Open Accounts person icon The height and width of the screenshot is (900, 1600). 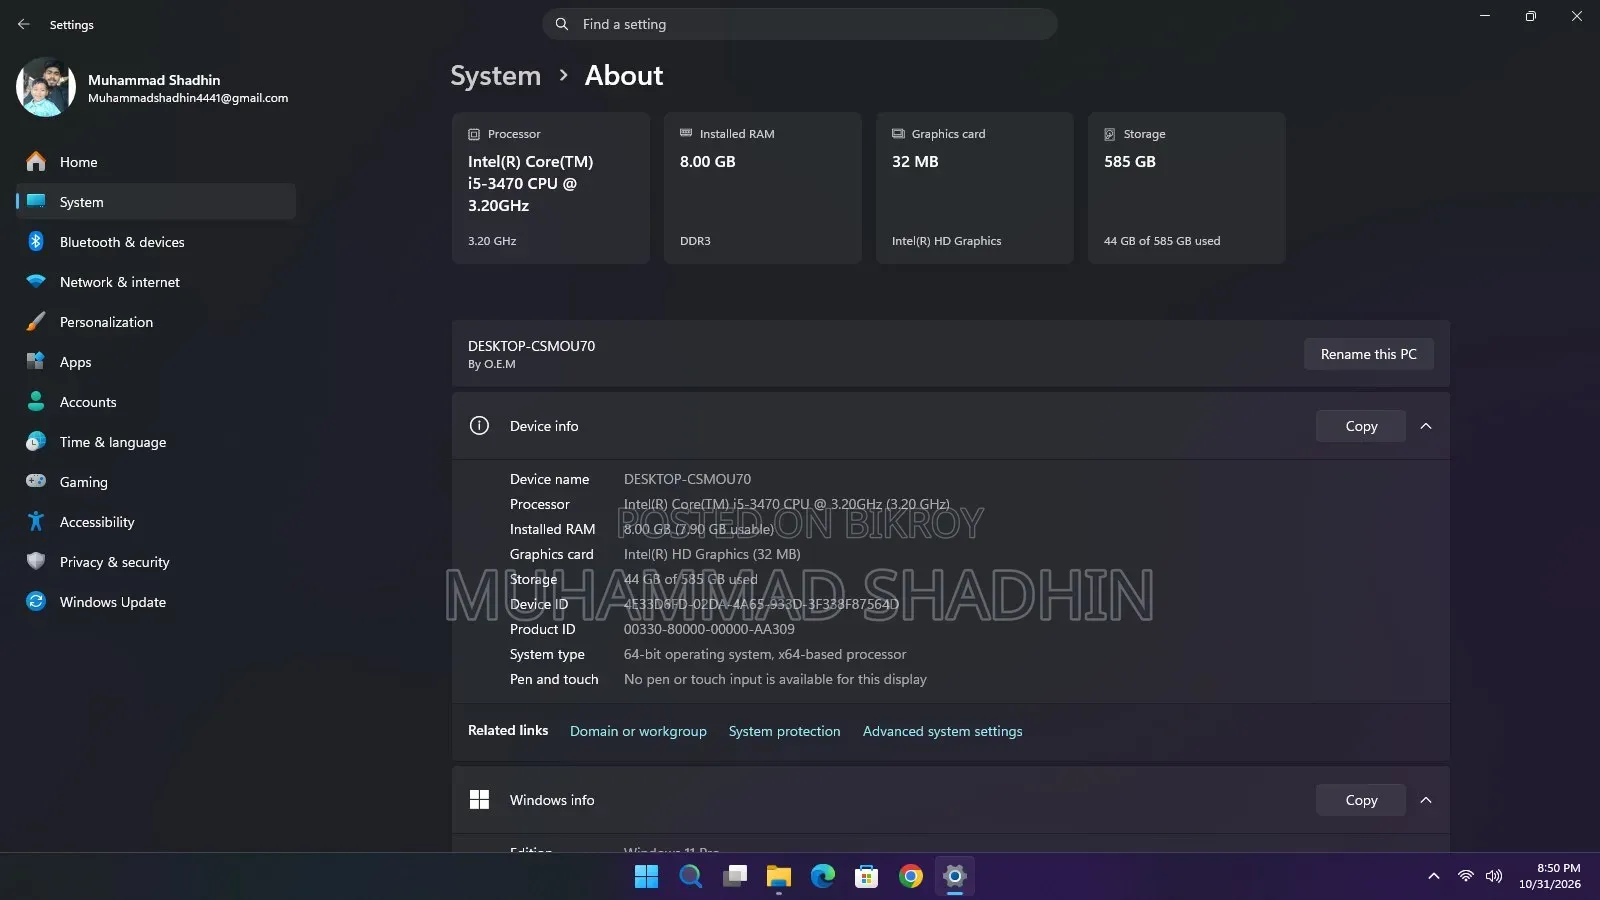(36, 402)
